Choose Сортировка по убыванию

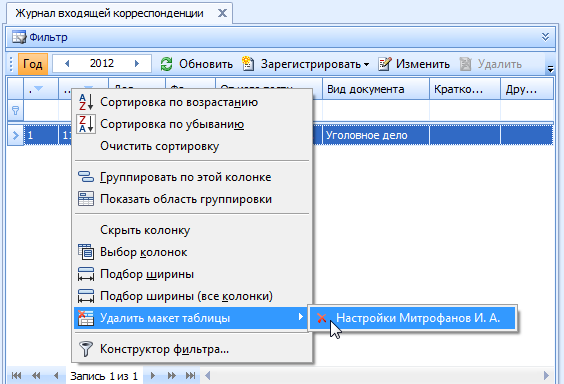[192, 124]
